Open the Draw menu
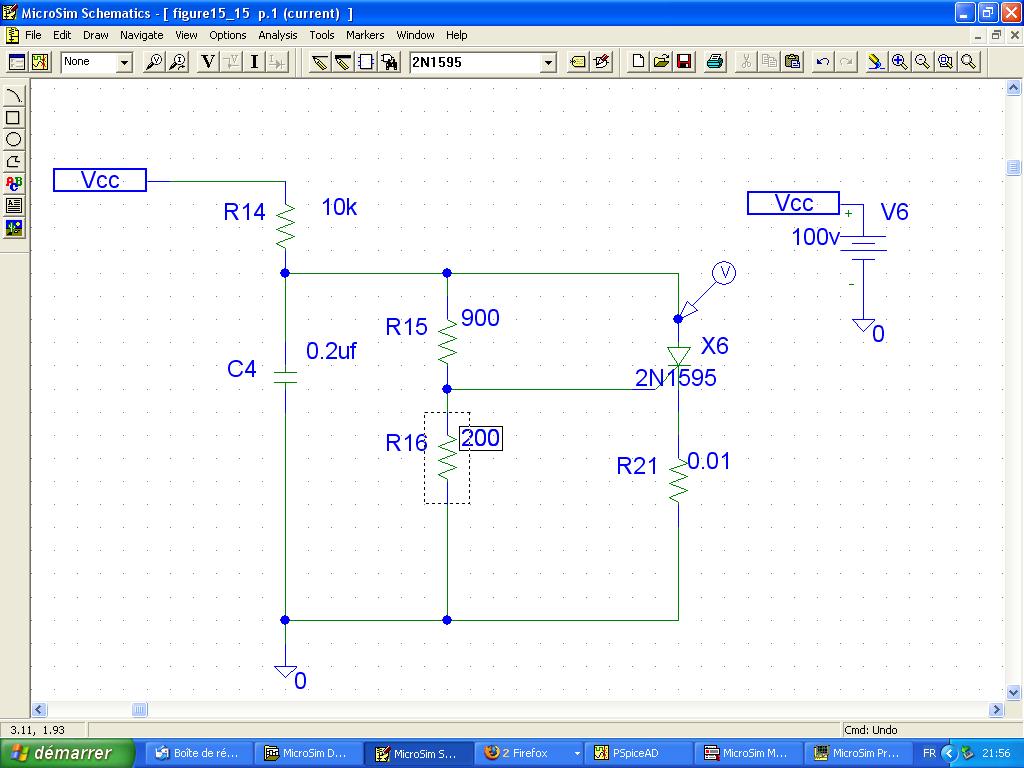This screenshot has width=1024, height=768. click(95, 35)
